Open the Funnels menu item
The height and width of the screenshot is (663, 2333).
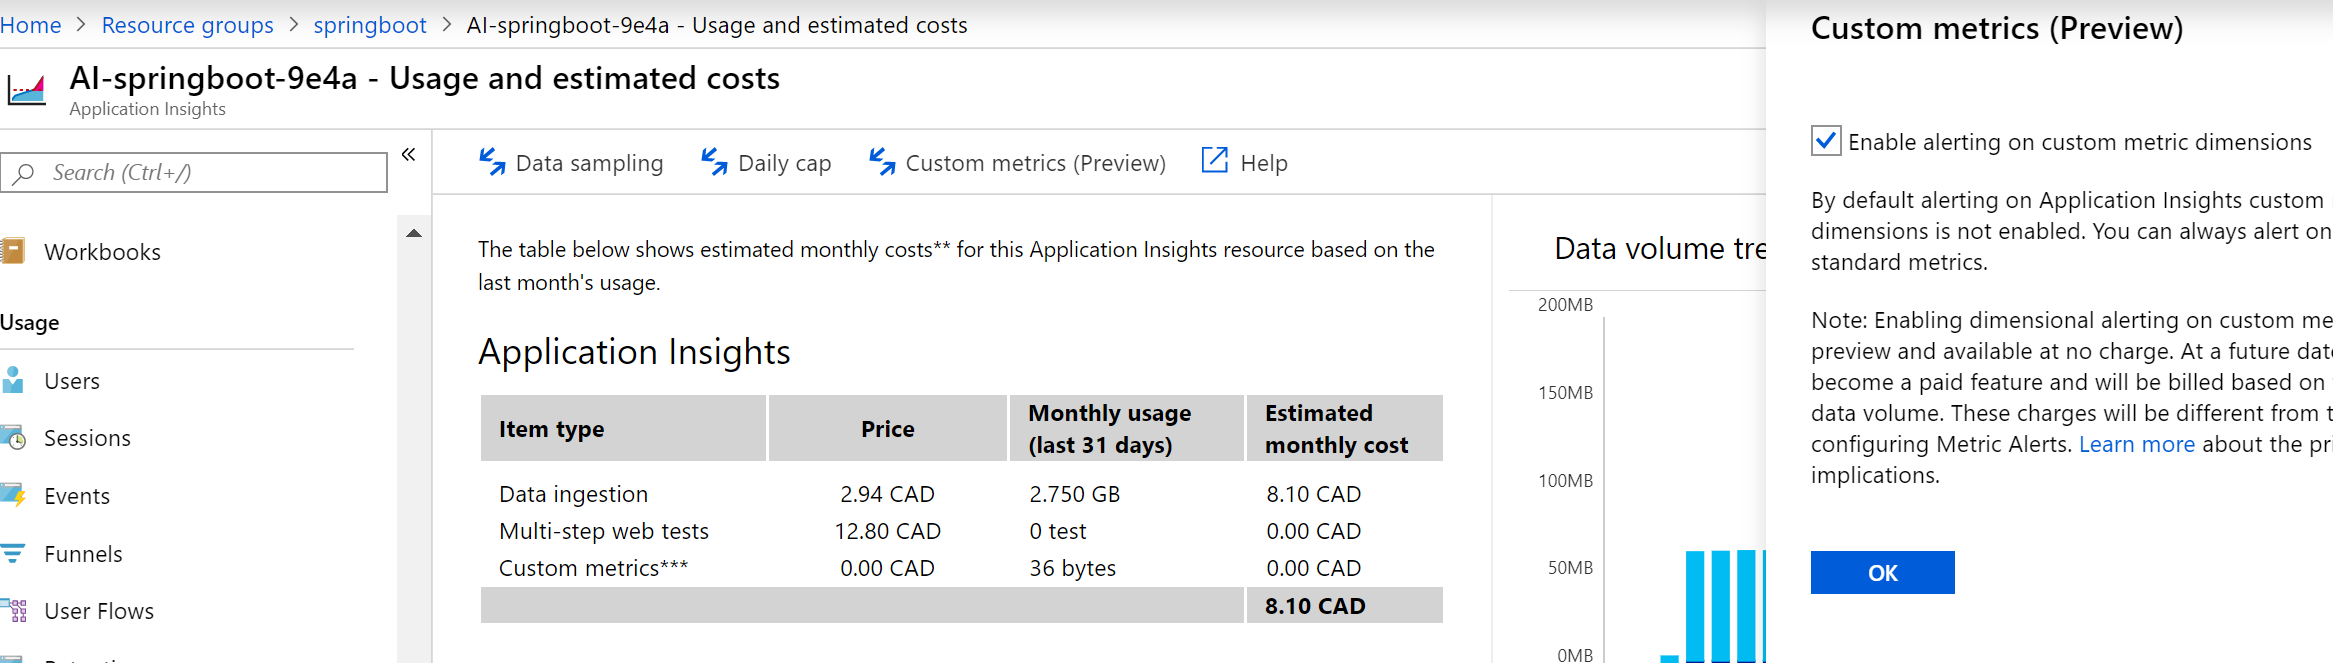point(83,554)
